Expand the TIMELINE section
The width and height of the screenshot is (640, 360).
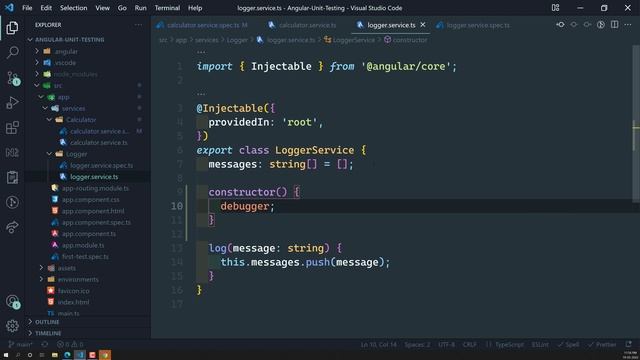pyautogui.click(x=48, y=333)
